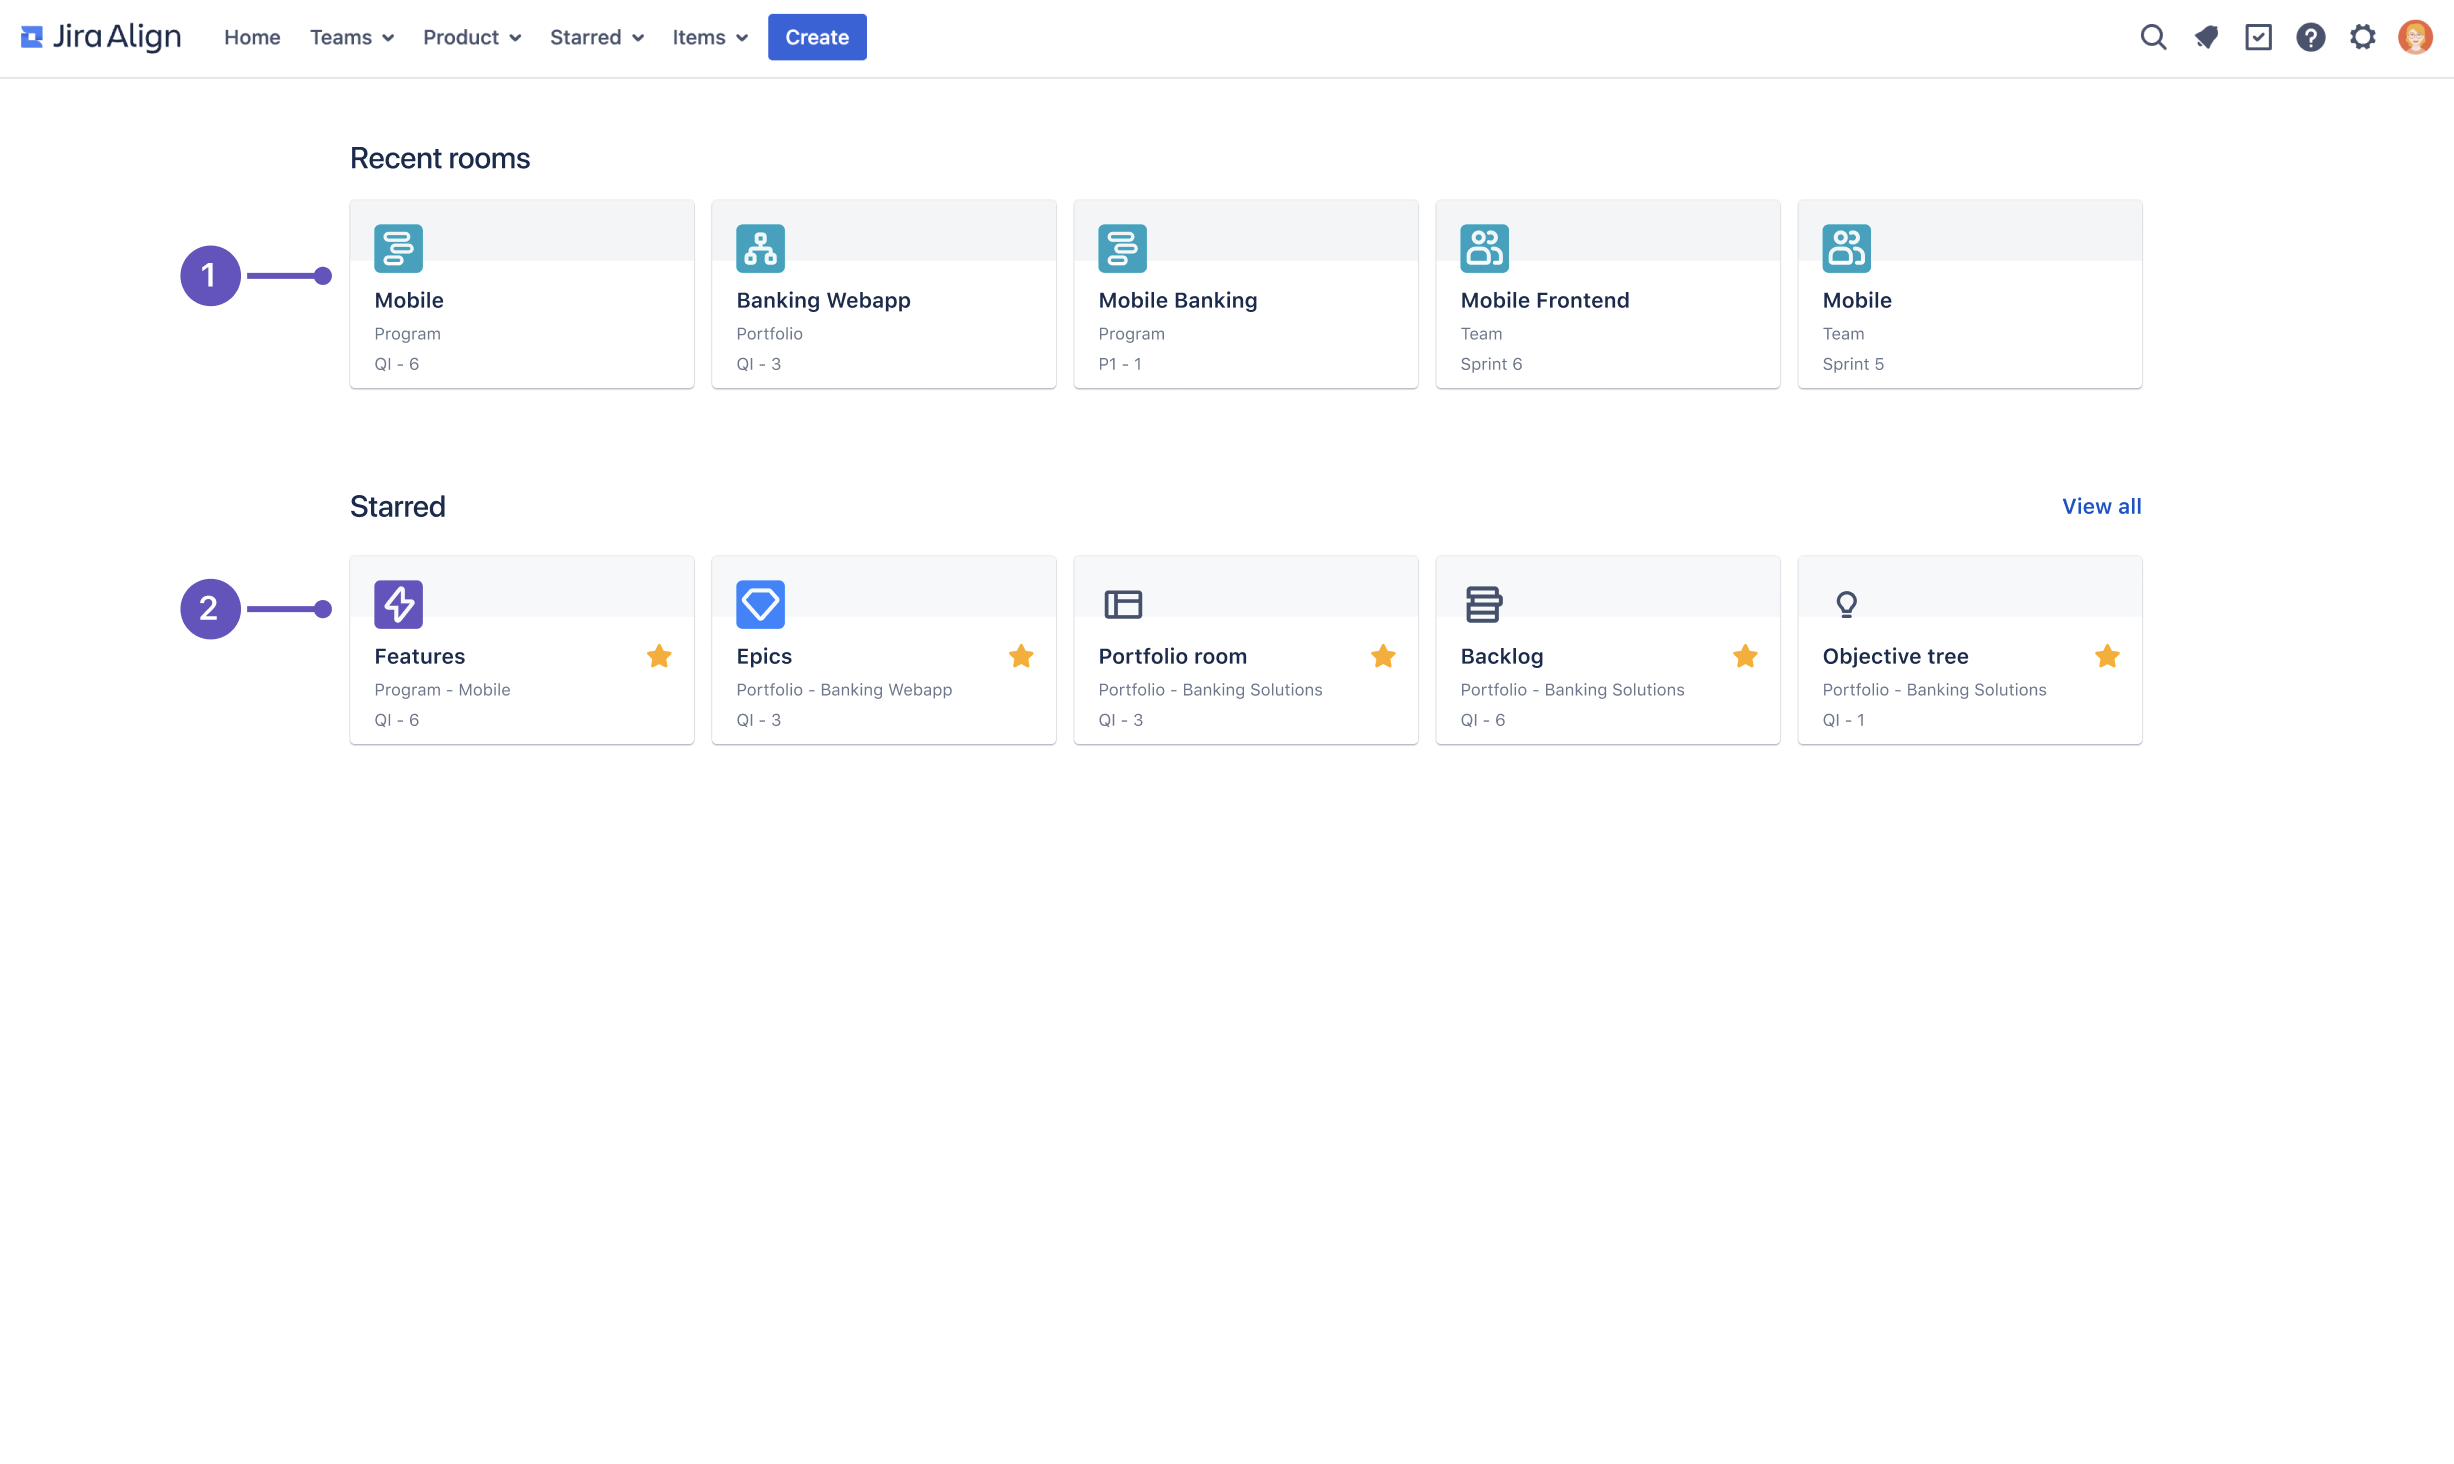Unstar the Objective tree card

(x=2107, y=656)
